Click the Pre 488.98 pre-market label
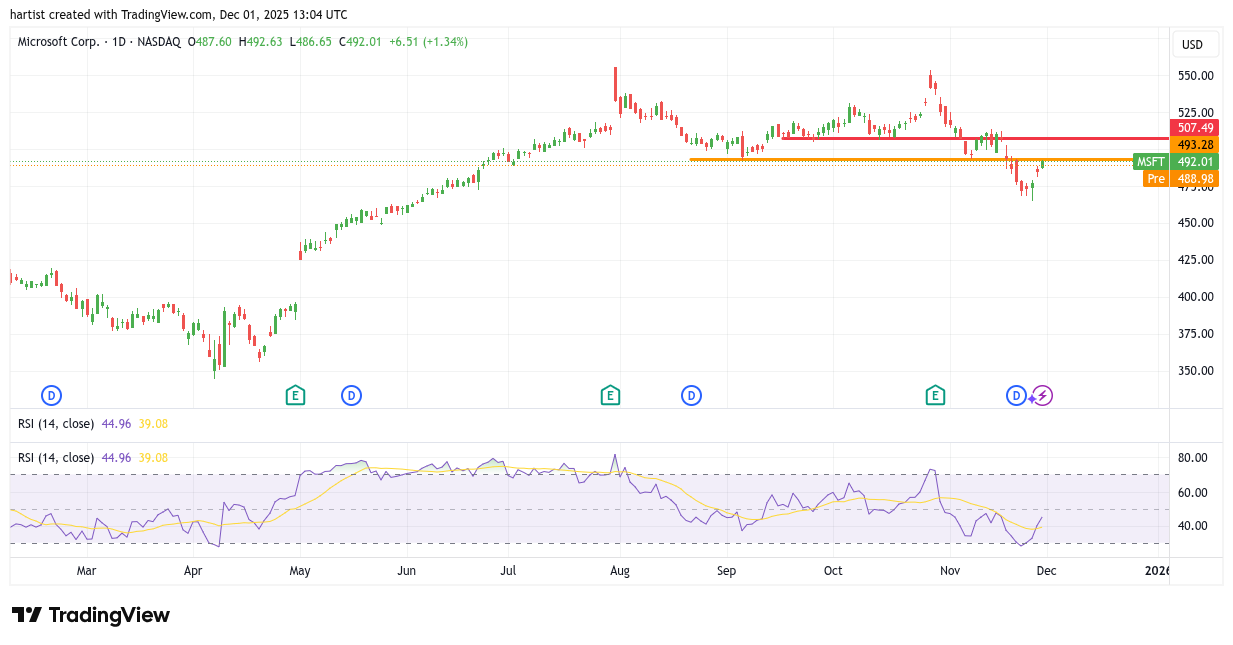The image size is (1233, 645). pos(1180,178)
